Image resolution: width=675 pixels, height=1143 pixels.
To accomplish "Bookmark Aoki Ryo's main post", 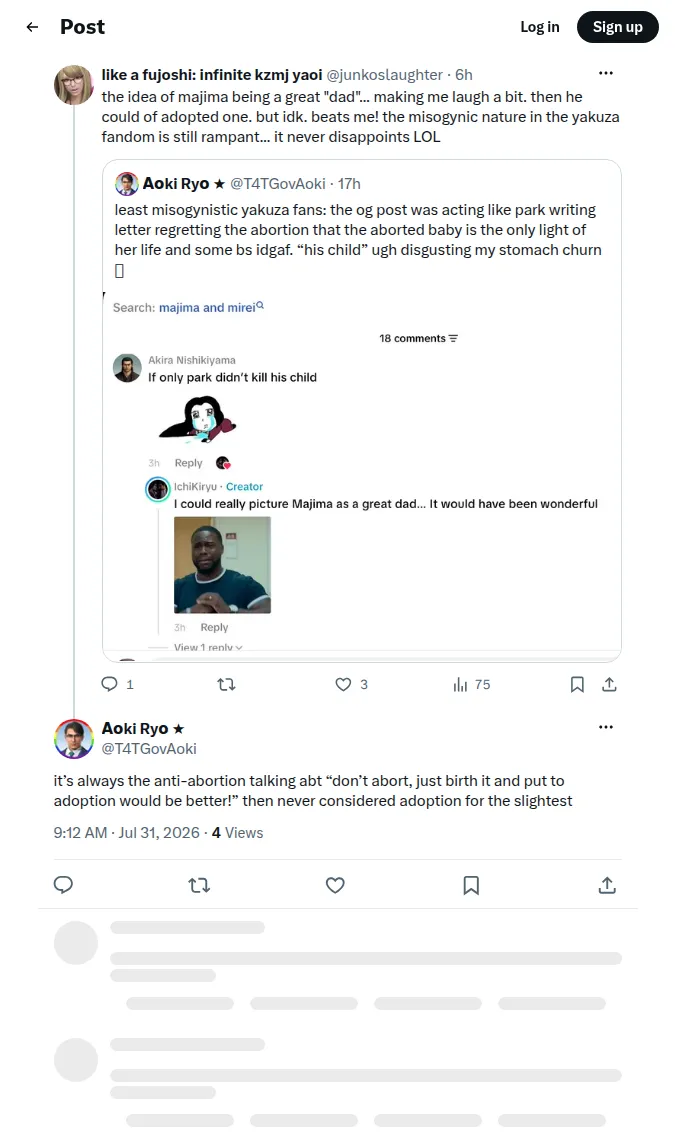I will click(x=472, y=885).
